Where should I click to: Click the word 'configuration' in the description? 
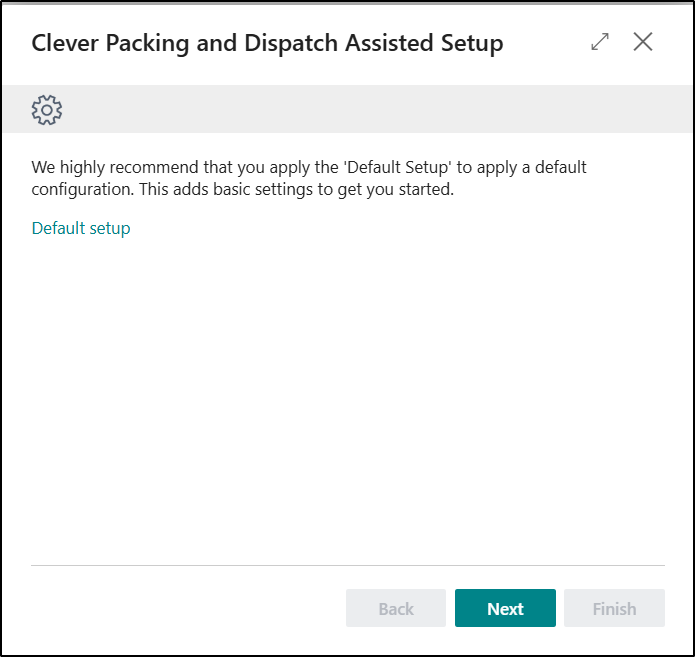pyautogui.click(x=82, y=189)
